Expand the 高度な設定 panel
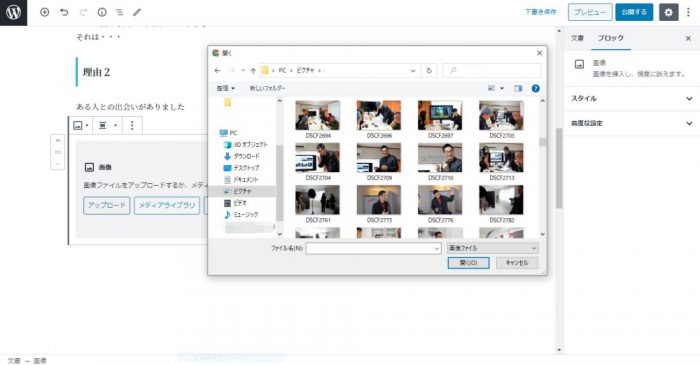This screenshot has width=700, height=365. pos(632,123)
